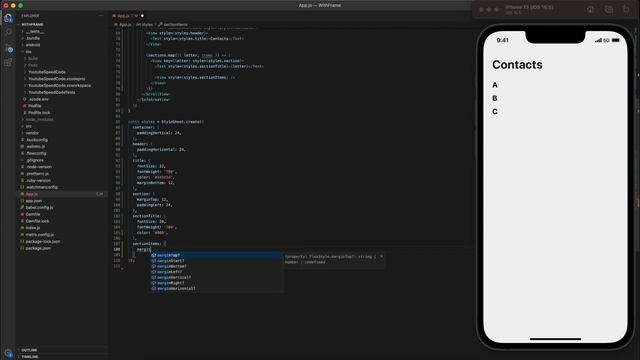Viewport: 640px width, 360px height.
Task: Open the Accounts icon at sidebar bottom
Action: pos(9,353)
